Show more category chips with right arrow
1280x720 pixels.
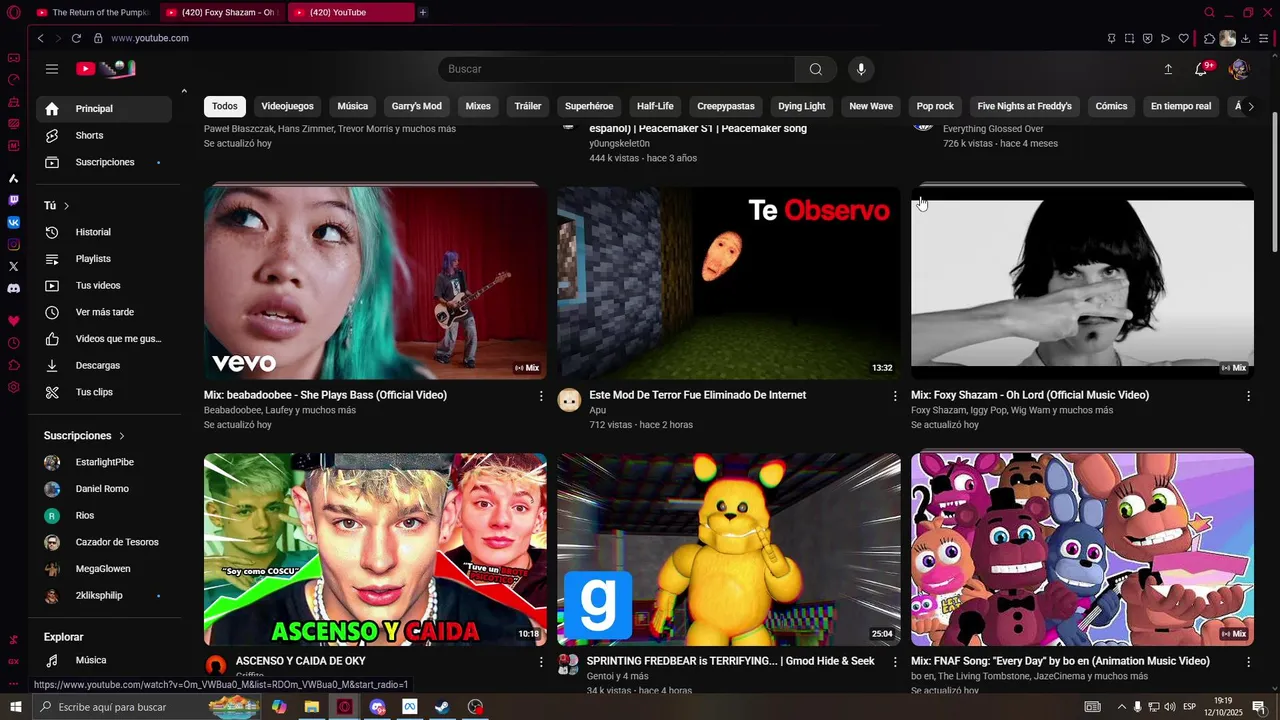click(x=1250, y=106)
